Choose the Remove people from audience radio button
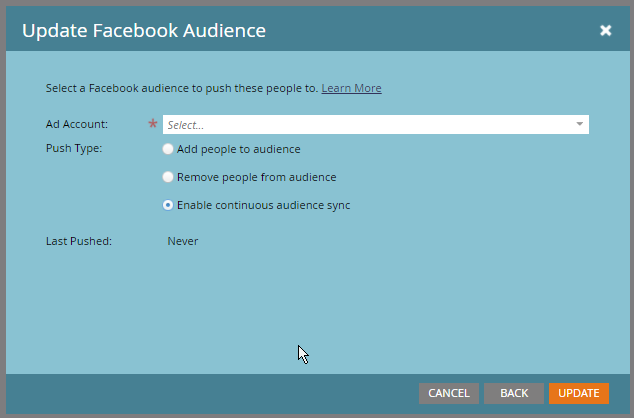Screen dimensions: 634x418 [168, 177]
